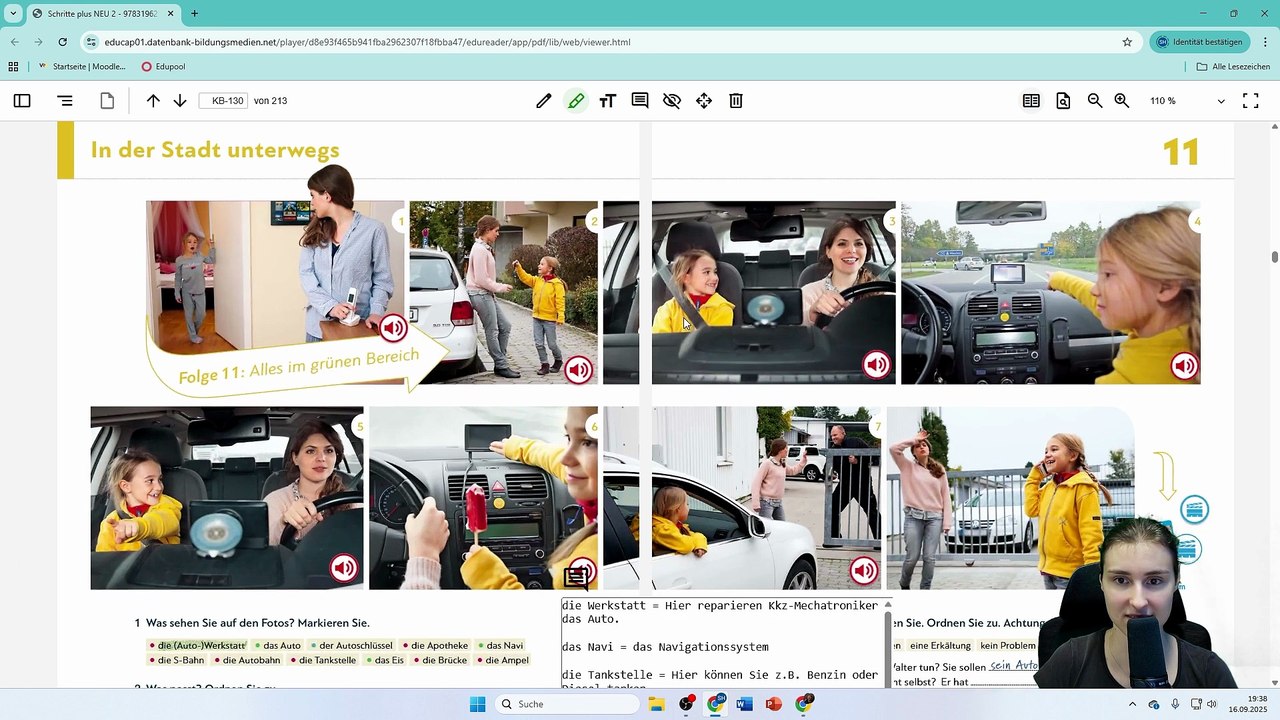Click the word 'die (Auto-)Werkstatt' in exercise 1
Viewport: 1280px width, 720px height.
pos(201,646)
